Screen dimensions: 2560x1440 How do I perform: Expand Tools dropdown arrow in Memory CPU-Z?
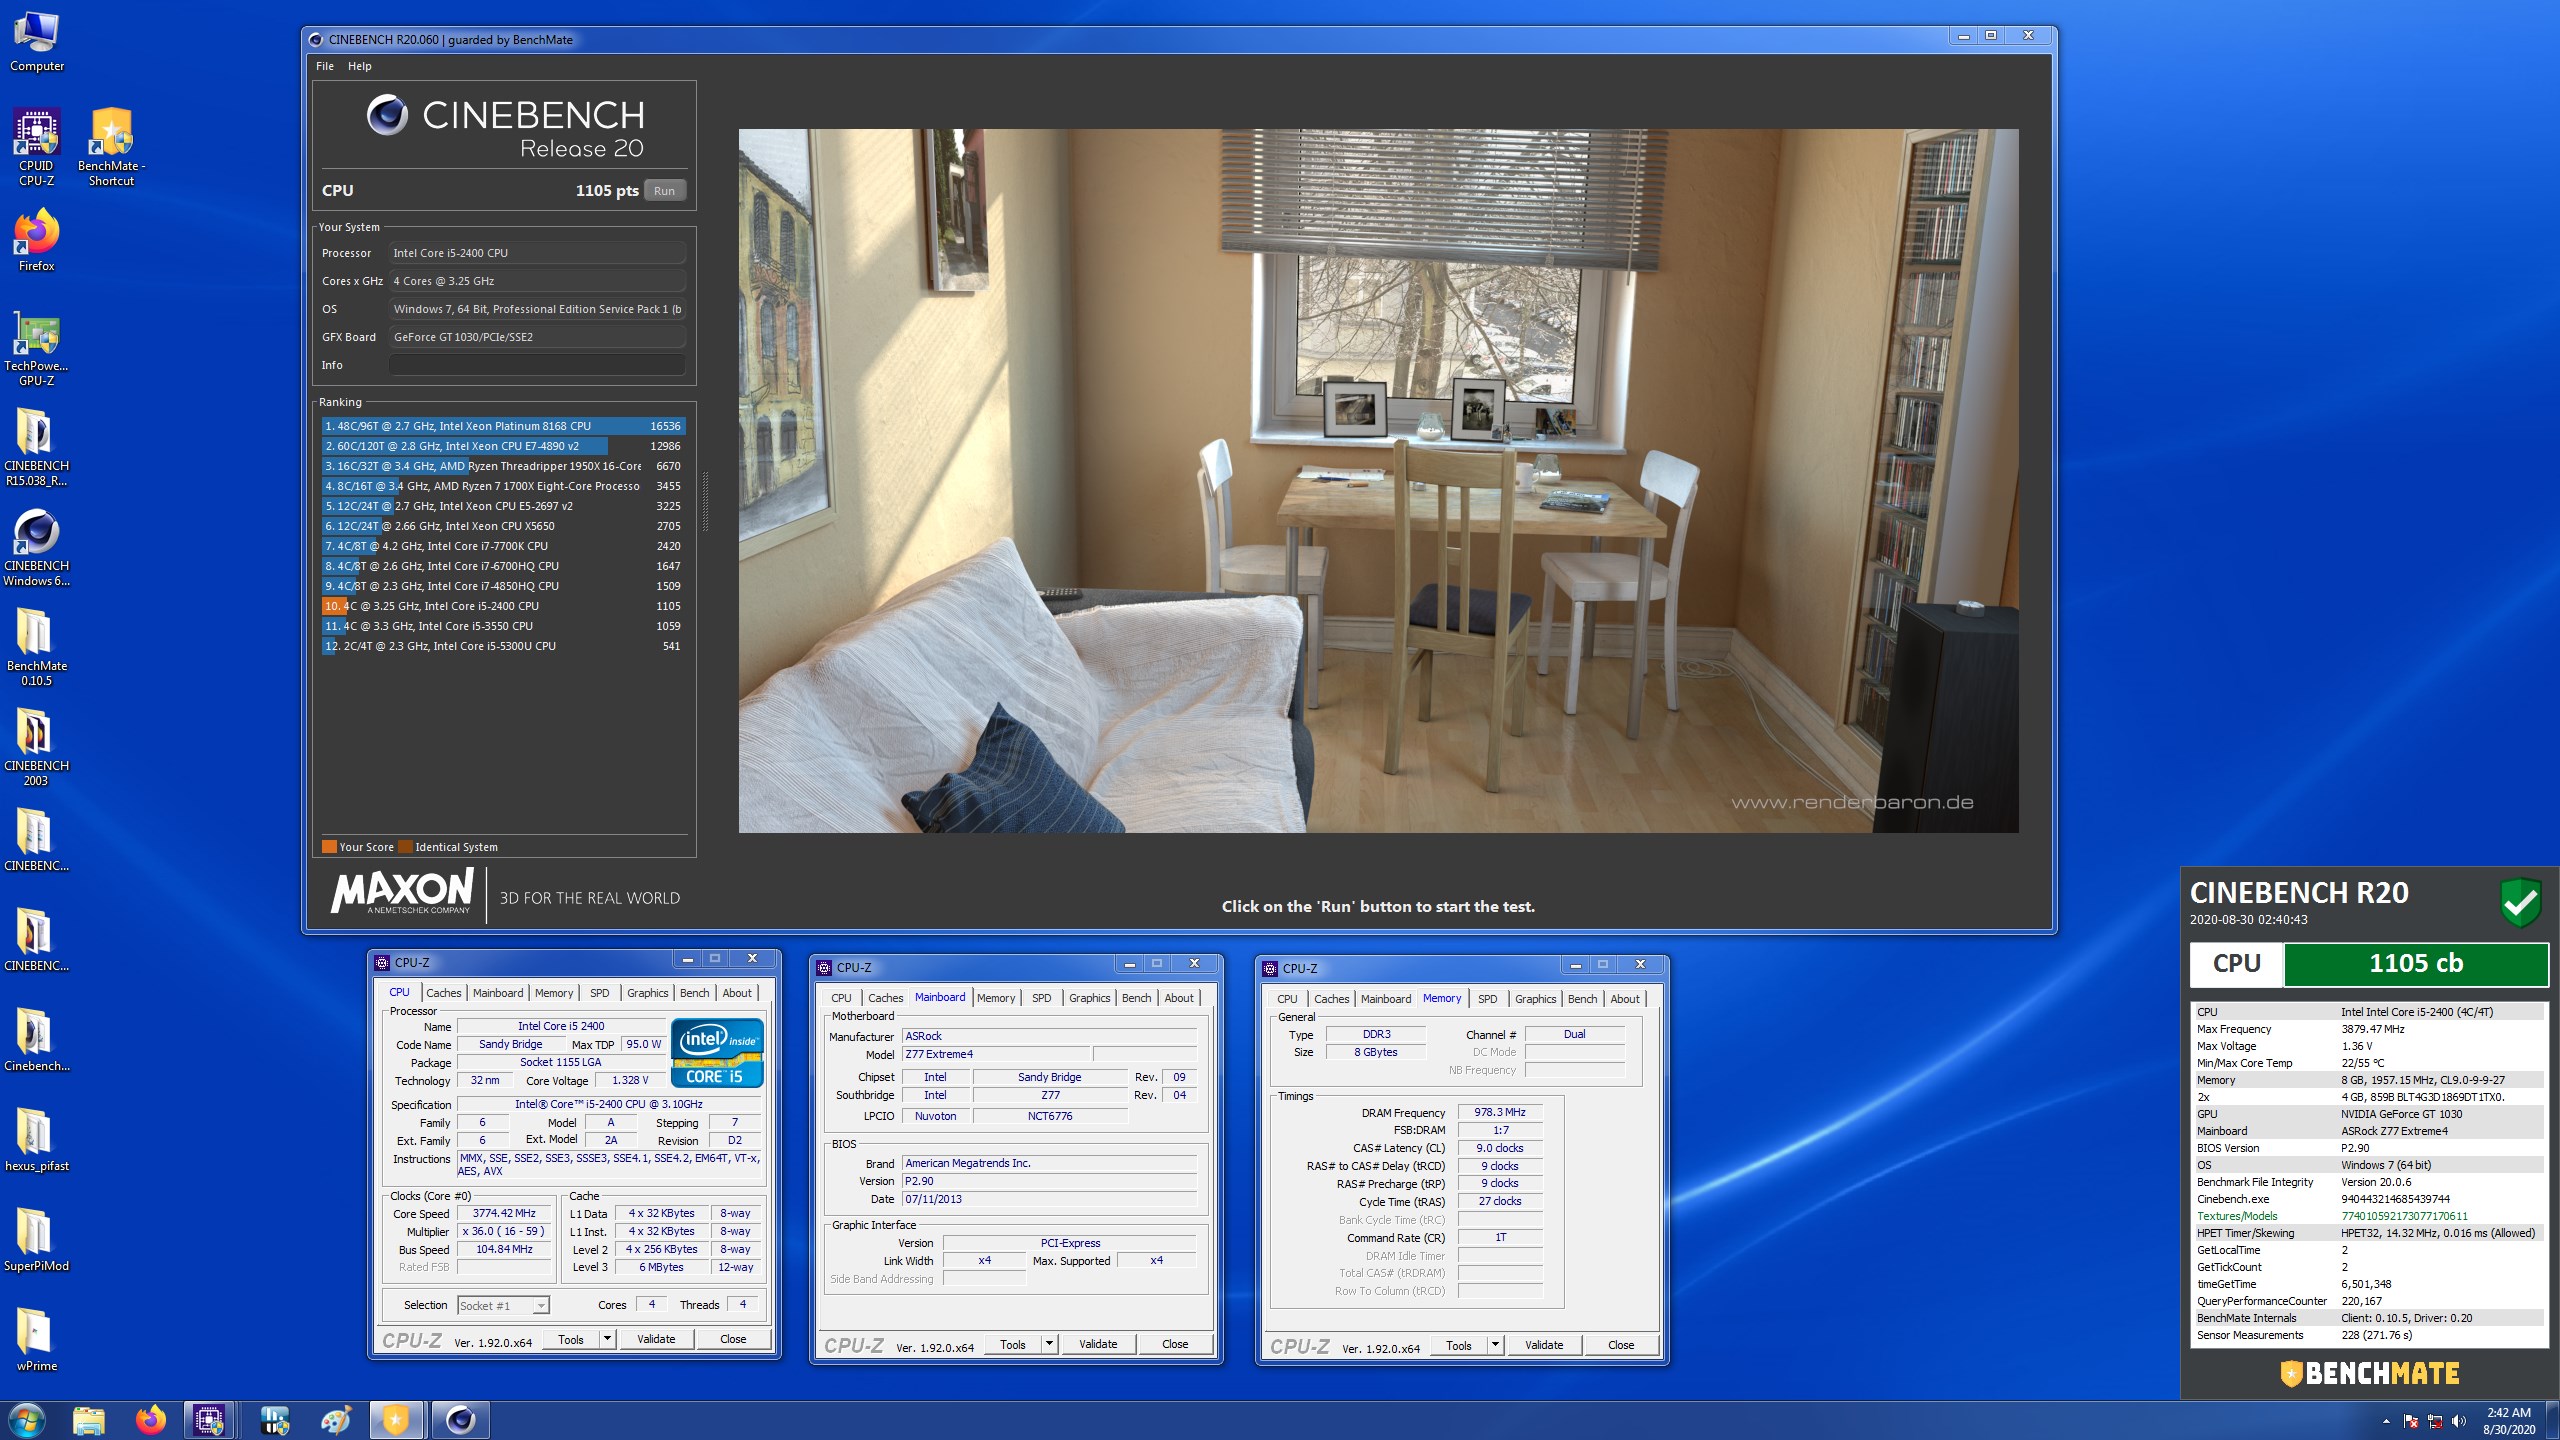pos(1495,1345)
